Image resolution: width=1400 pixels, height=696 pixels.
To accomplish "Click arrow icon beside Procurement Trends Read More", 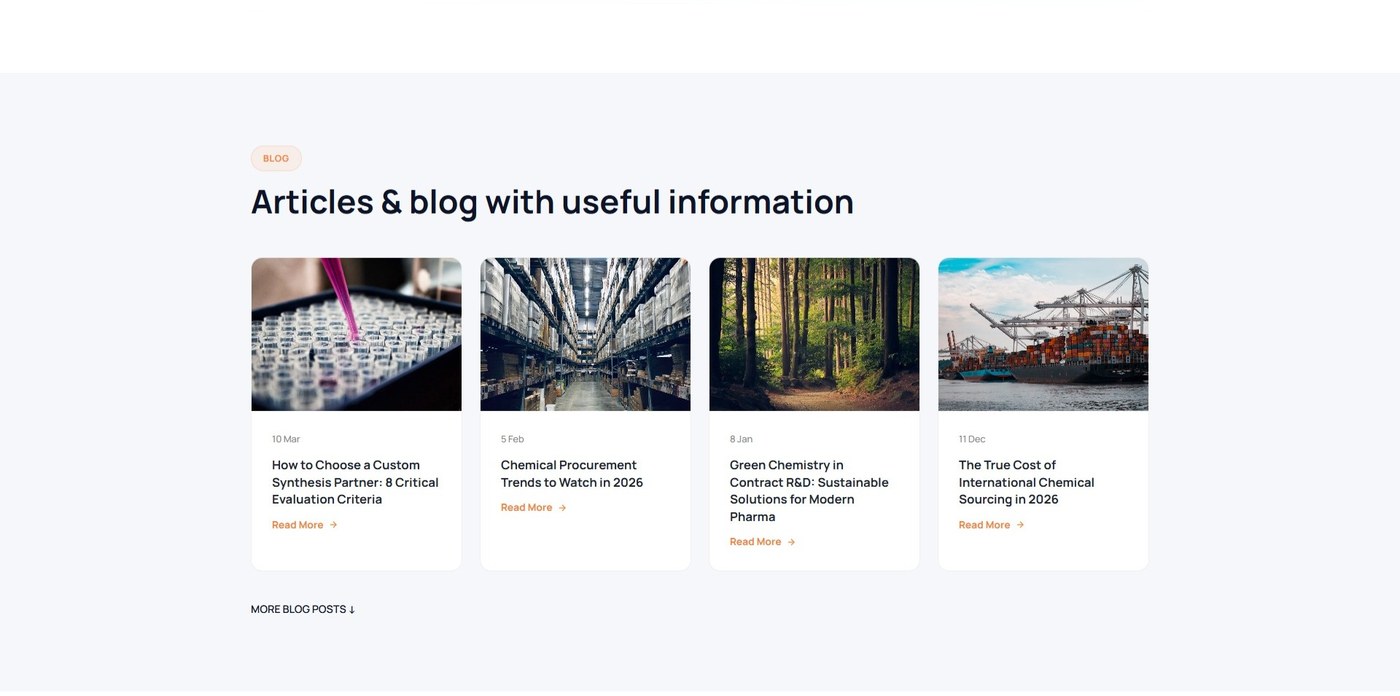I will [x=563, y=508].
